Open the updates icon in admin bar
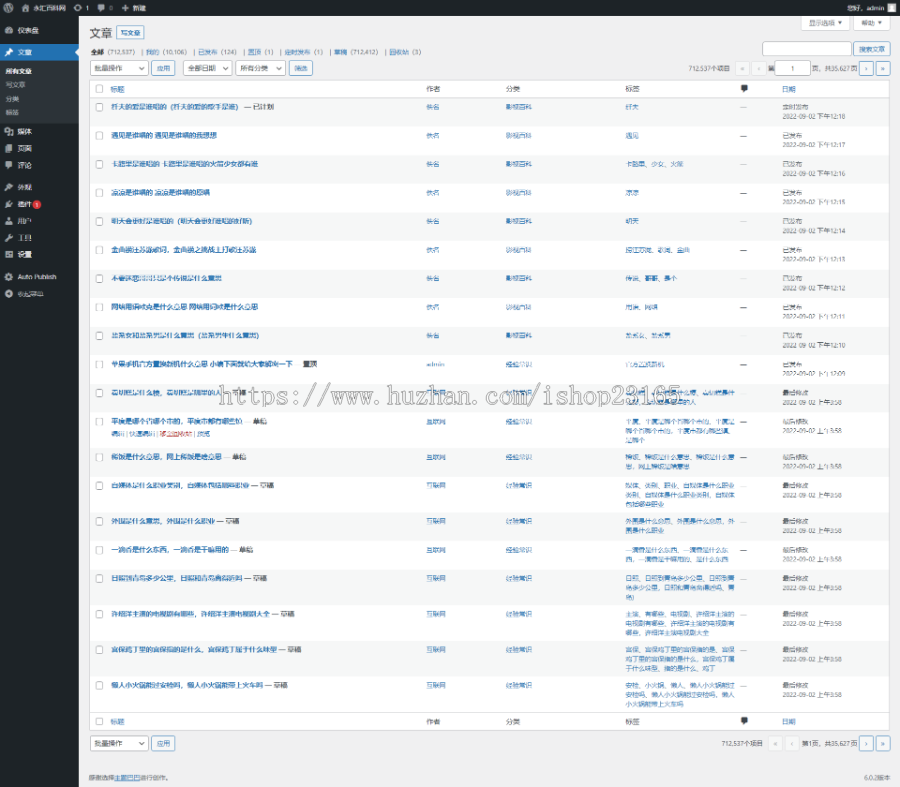The height and width of the screenshot is (787, 900). [77, 8]
